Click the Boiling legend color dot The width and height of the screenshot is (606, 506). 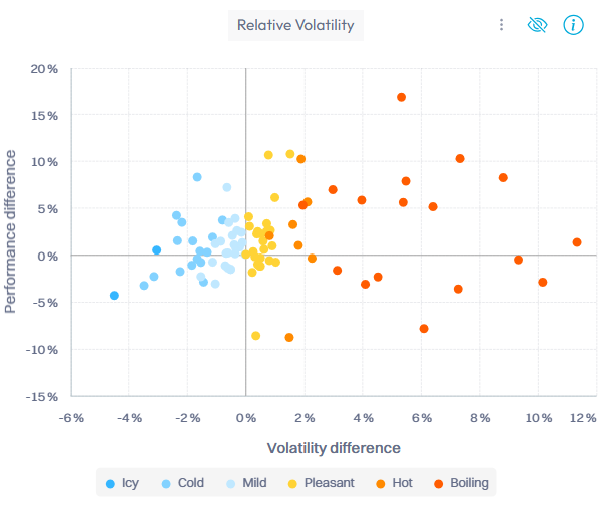click(441, 483)
